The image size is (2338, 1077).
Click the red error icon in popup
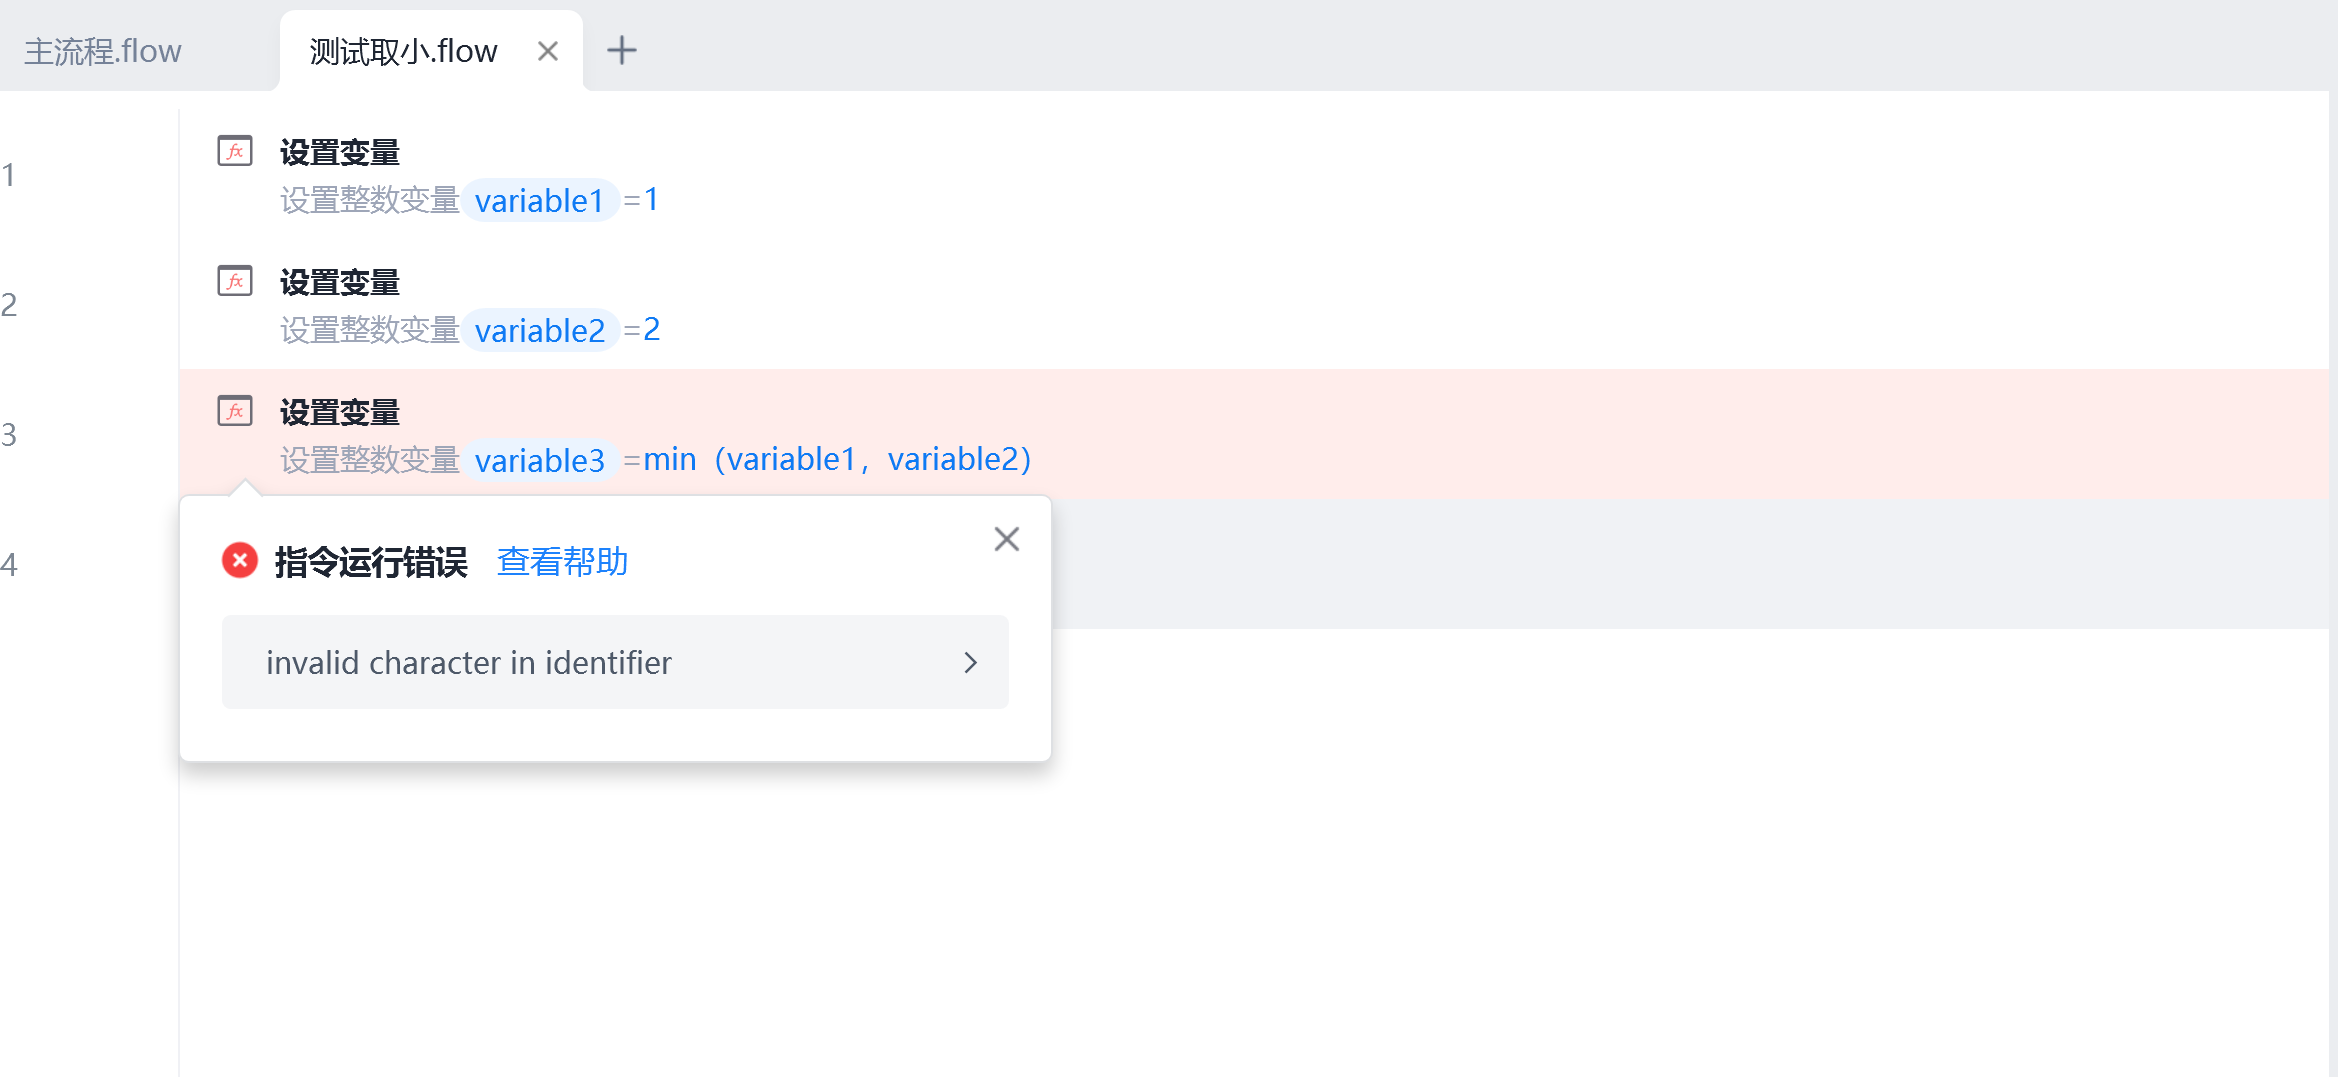(240, 561)
